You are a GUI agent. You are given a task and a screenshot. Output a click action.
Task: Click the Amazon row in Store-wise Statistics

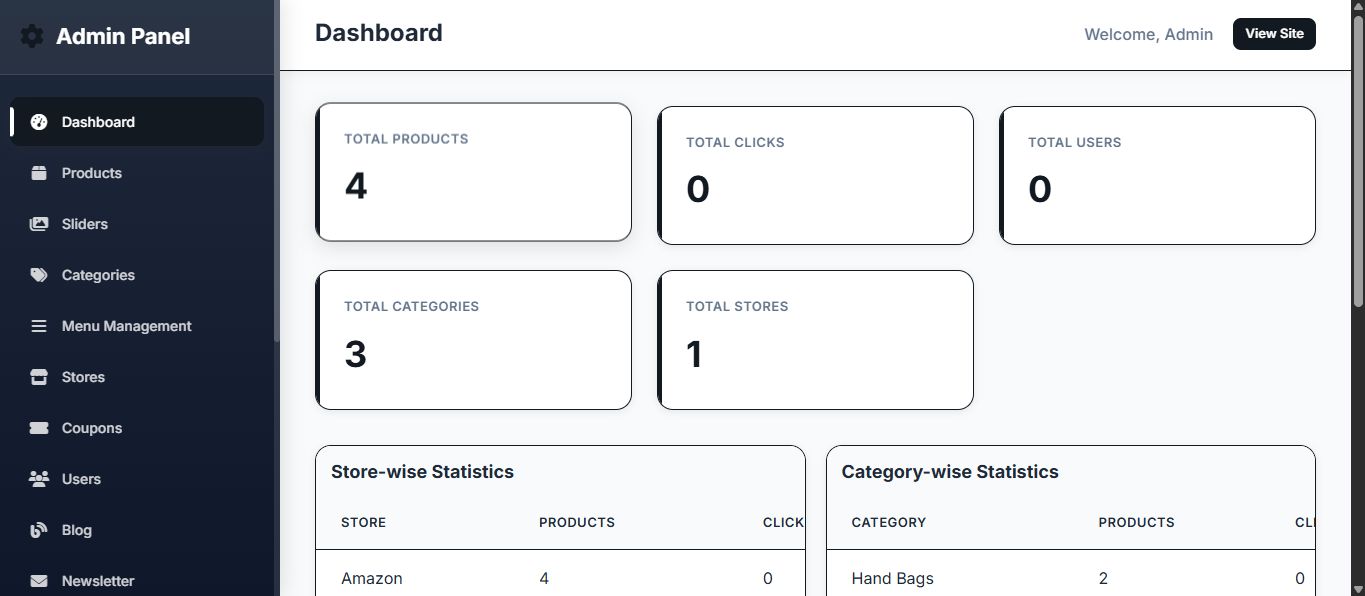(560, 578)
